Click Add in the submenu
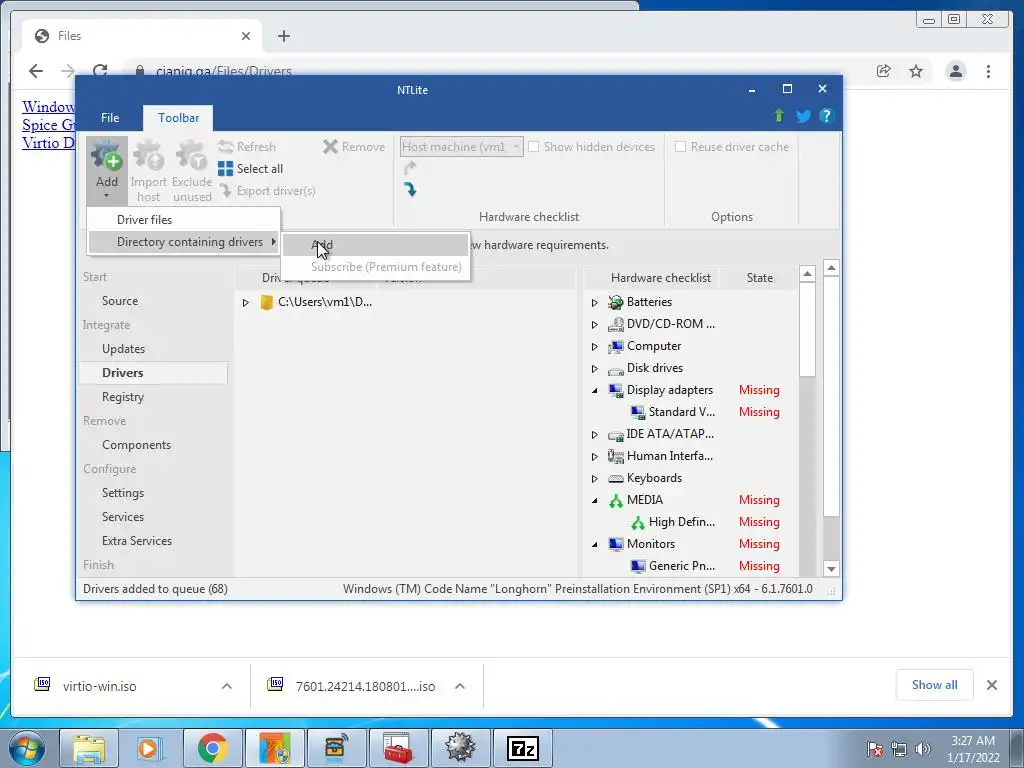Image resolution: width=1024 pixels, height=768 pixels. (x=376, y=245)
